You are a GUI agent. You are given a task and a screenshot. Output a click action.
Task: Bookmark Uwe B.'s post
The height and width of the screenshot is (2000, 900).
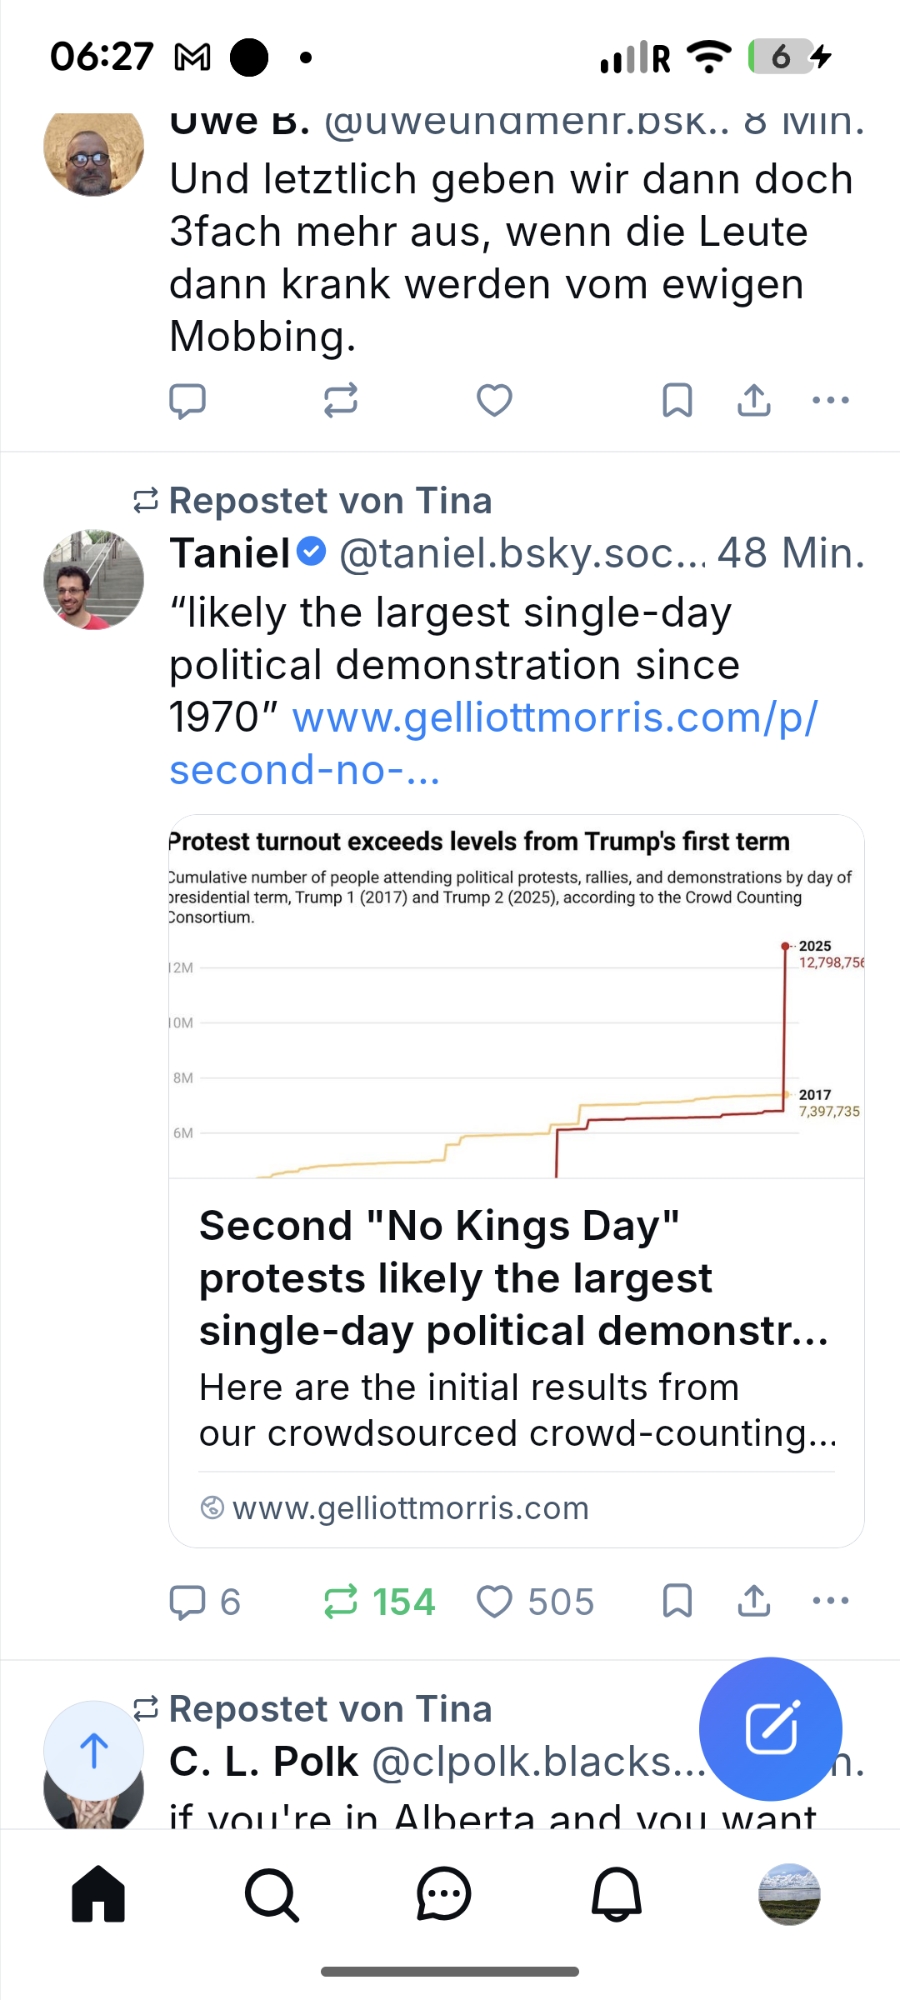[677, 400]
